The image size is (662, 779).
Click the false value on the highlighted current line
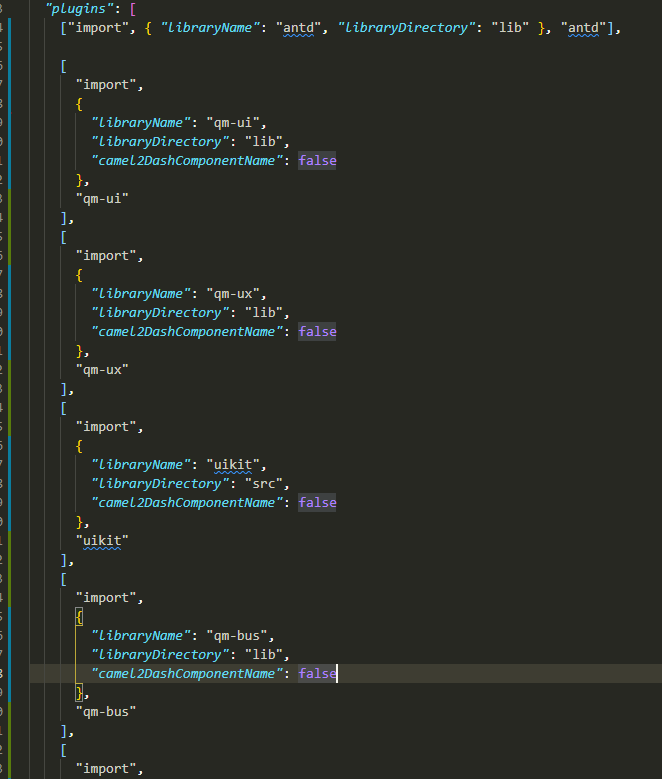tap(317, 674)
